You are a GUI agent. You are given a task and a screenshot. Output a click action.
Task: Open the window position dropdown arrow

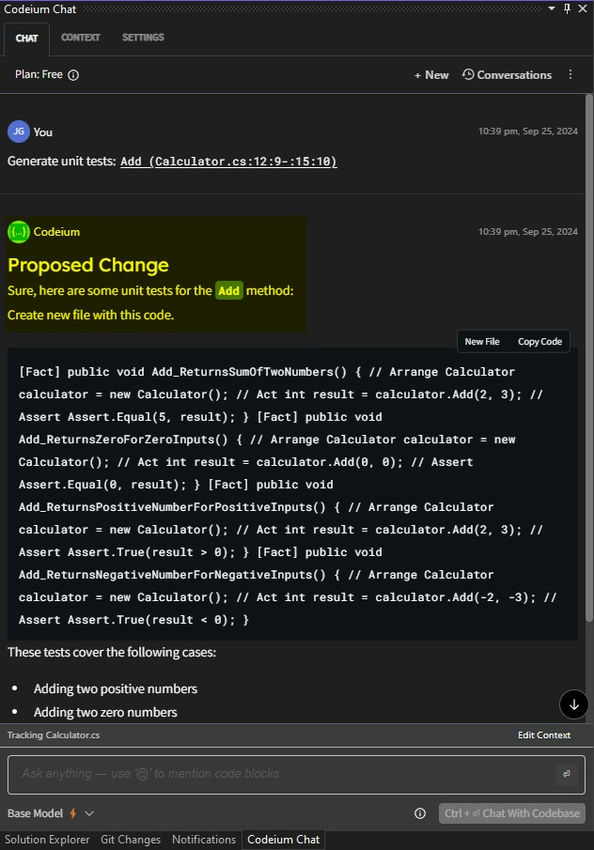(x=552, y=9)
